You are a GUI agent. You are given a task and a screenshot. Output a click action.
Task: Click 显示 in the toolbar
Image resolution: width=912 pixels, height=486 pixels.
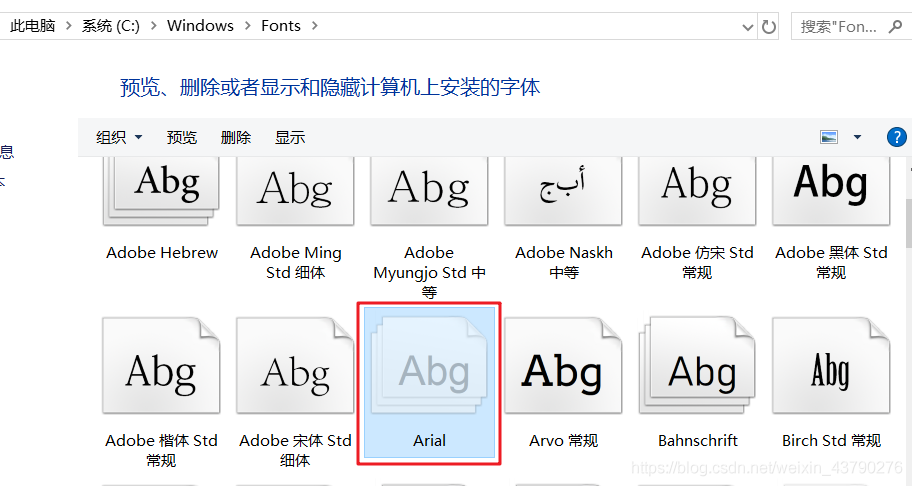point(290,137)
